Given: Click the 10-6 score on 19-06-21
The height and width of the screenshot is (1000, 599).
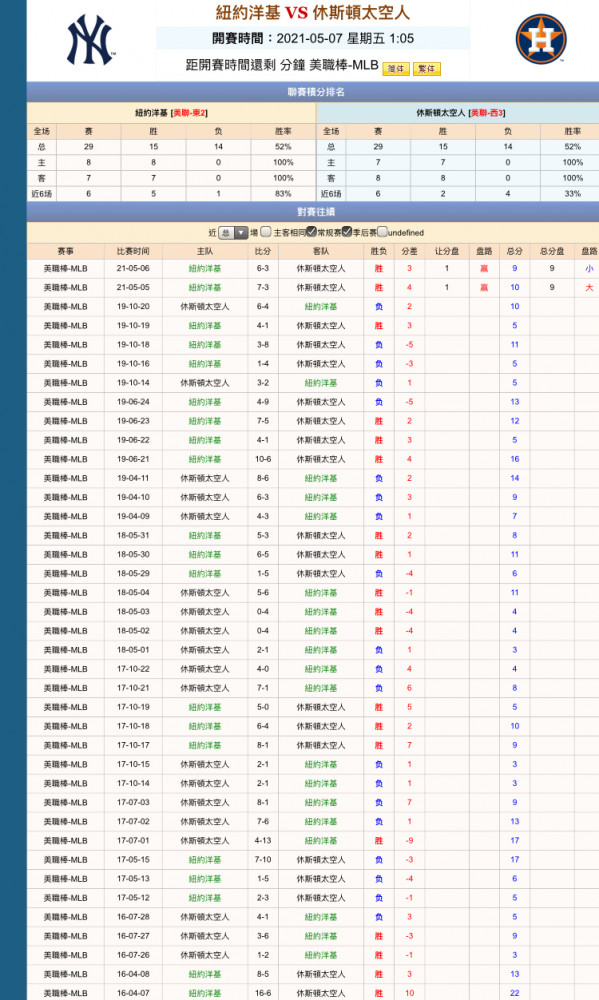Looking at the screenshot, I should tap(263, 459).
